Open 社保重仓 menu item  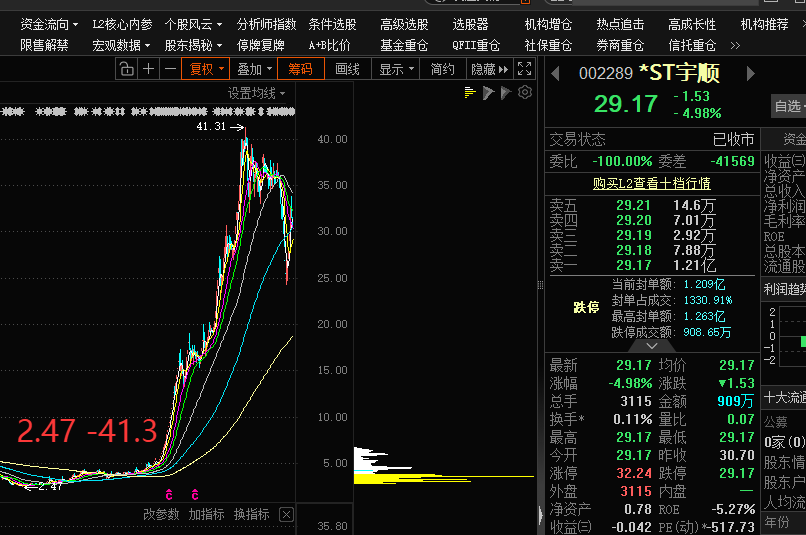pyautogui.click(x=548, y=45)
